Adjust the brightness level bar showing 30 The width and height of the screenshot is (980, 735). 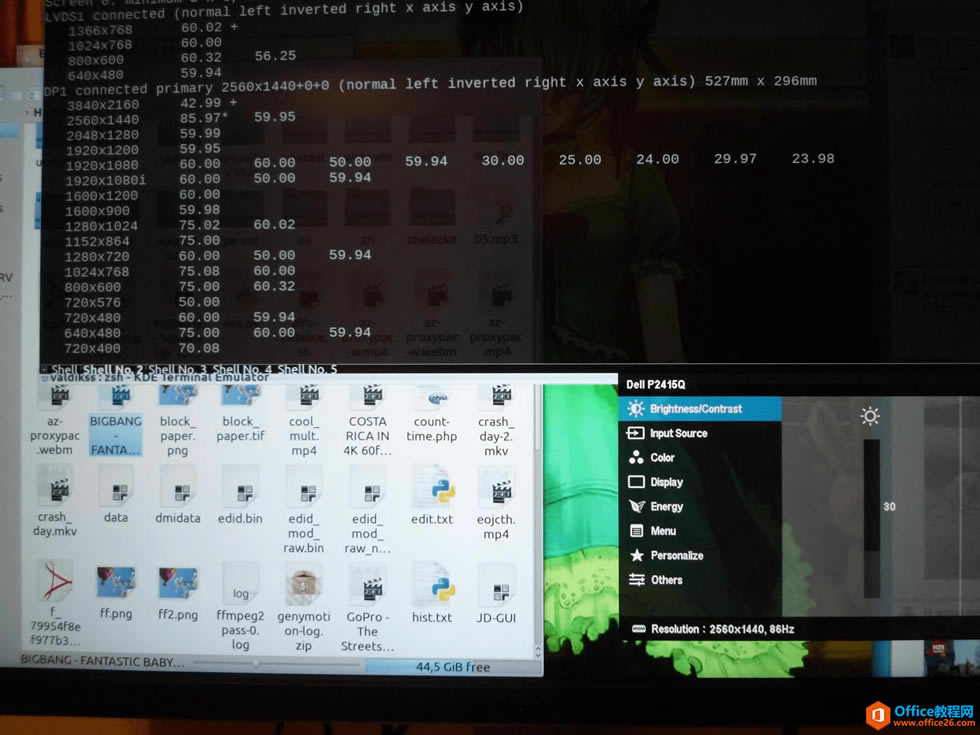click(871, 519)
